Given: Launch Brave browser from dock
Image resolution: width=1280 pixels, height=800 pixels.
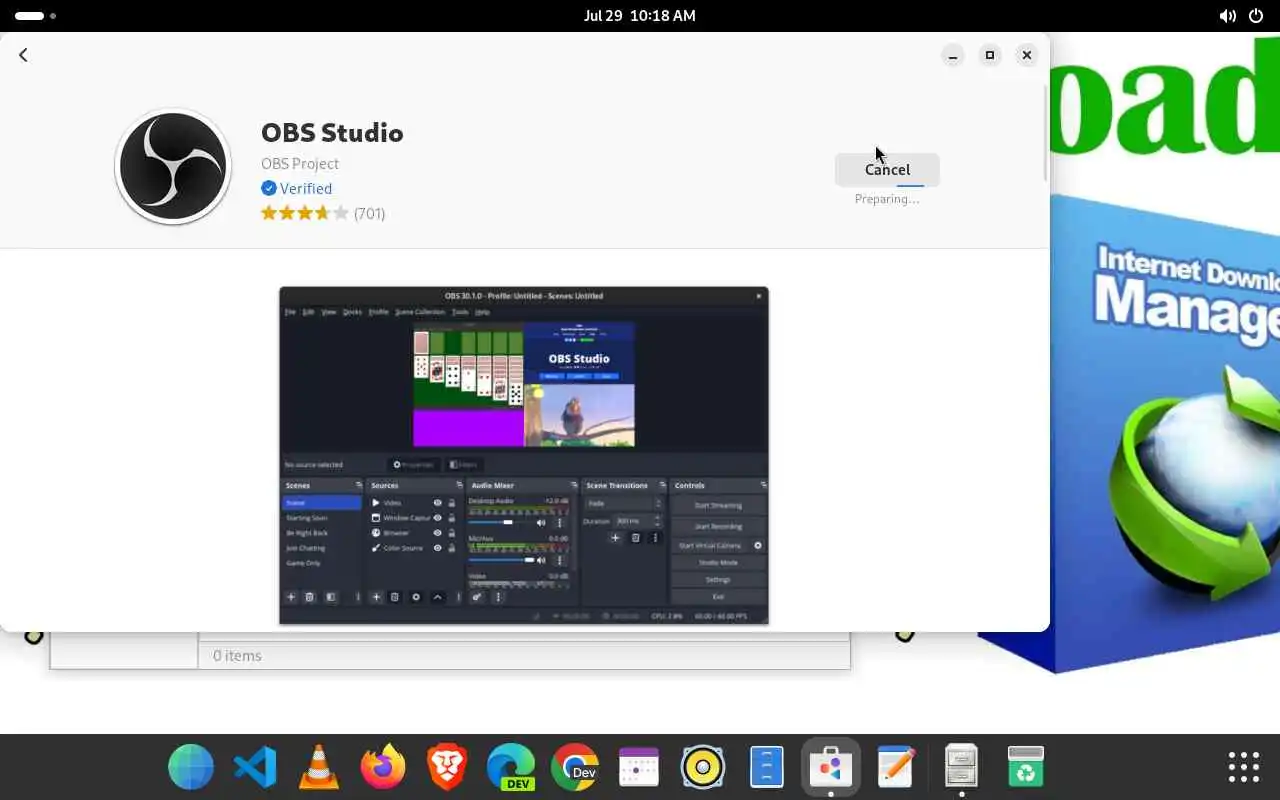Looking at the screenshot, I should (x=447, y=767).
